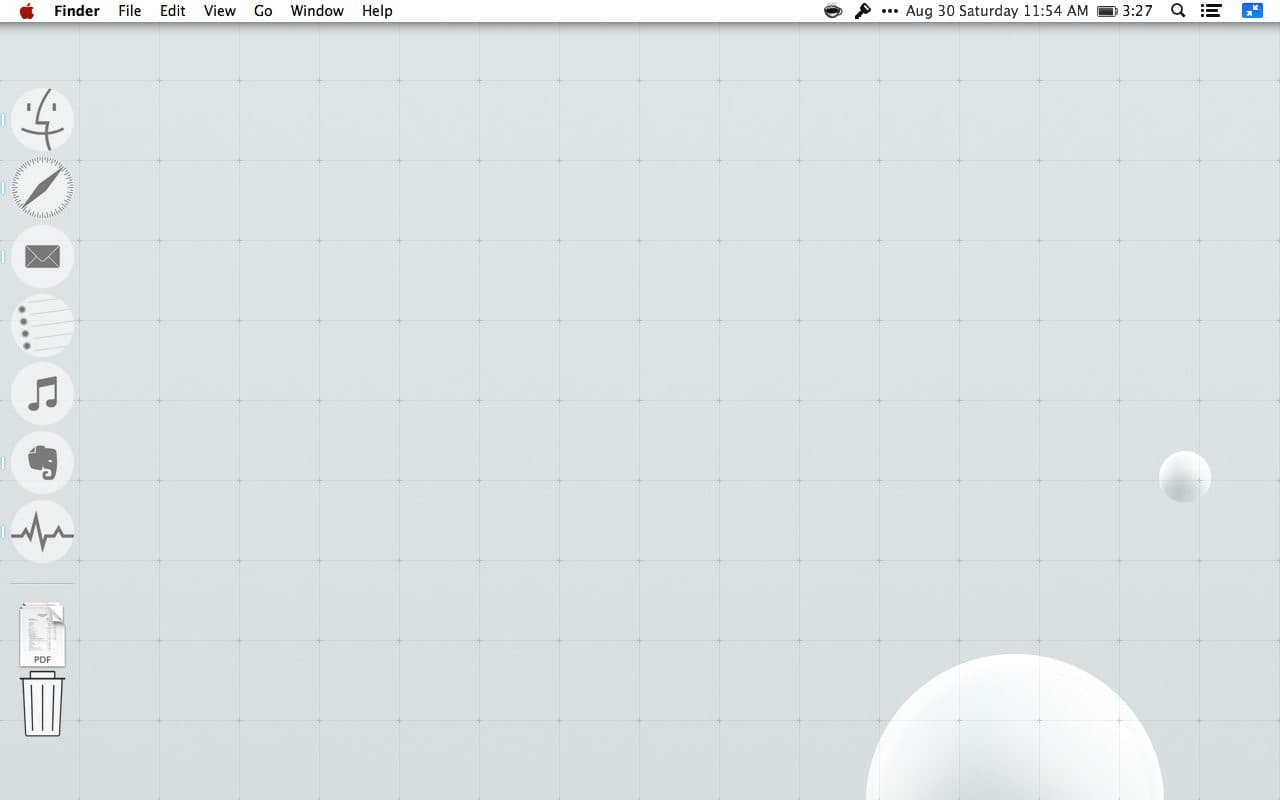Open the Mail app in dock
Screen dimensions: 1280x800
tap(42, 257)
